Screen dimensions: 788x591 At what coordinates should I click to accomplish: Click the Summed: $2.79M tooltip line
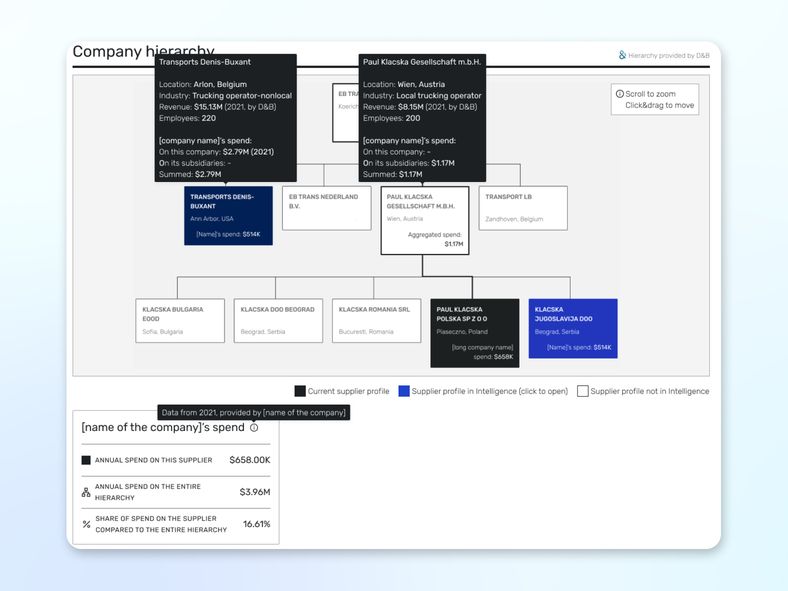point(190,174)
